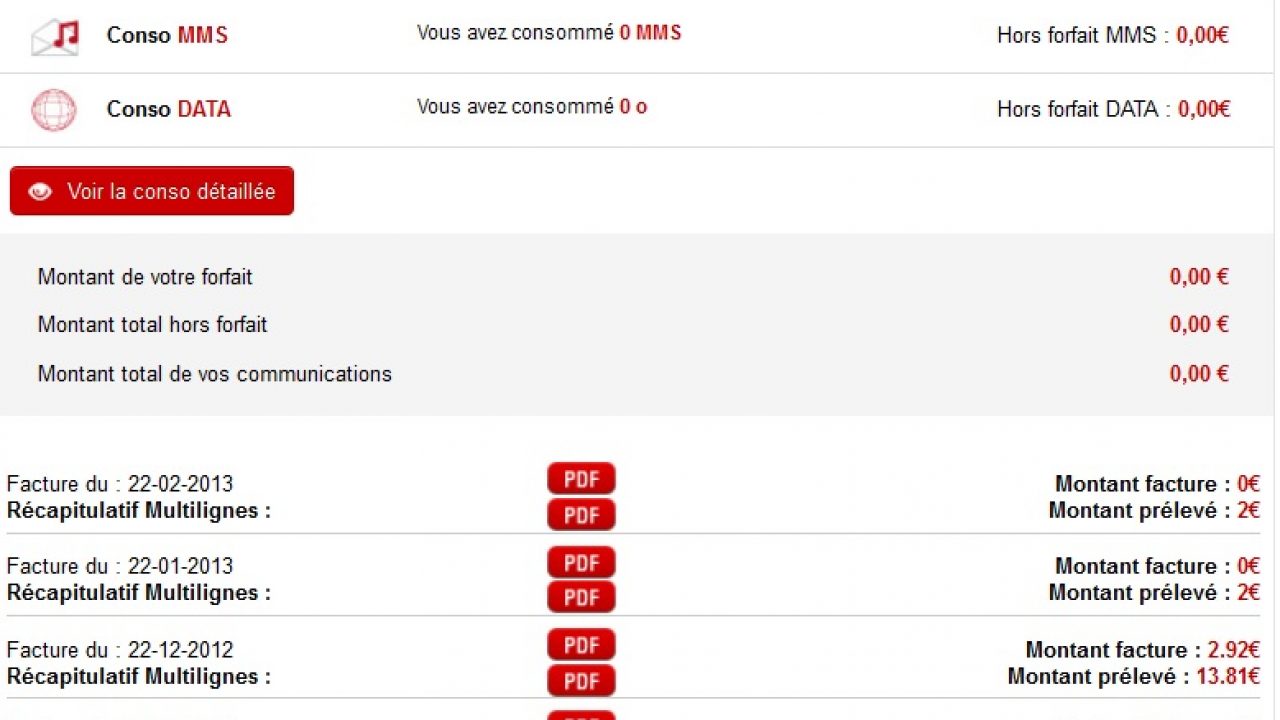This screenshot has width=1280, height=720.
Task: Select the Conso DATA label
Action: 168,109
